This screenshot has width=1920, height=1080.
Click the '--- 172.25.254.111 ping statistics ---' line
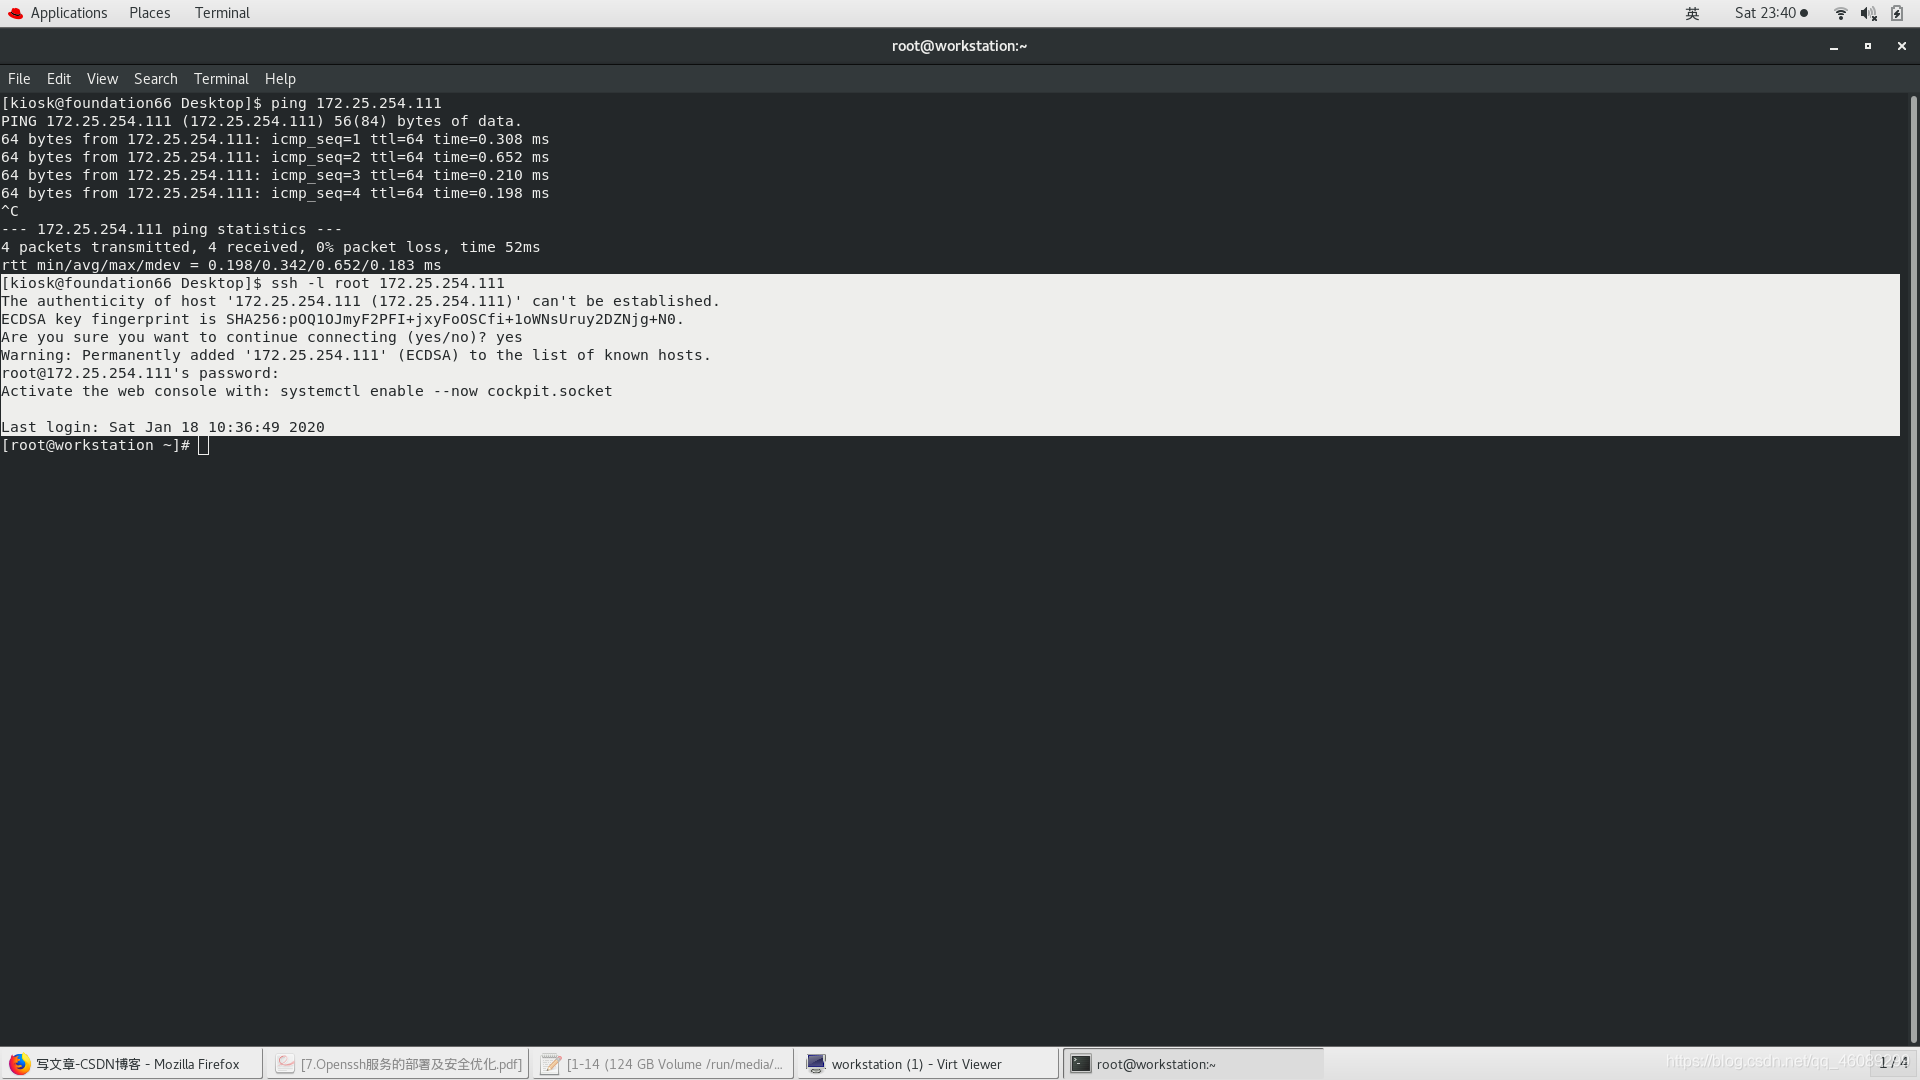[172, 230]
